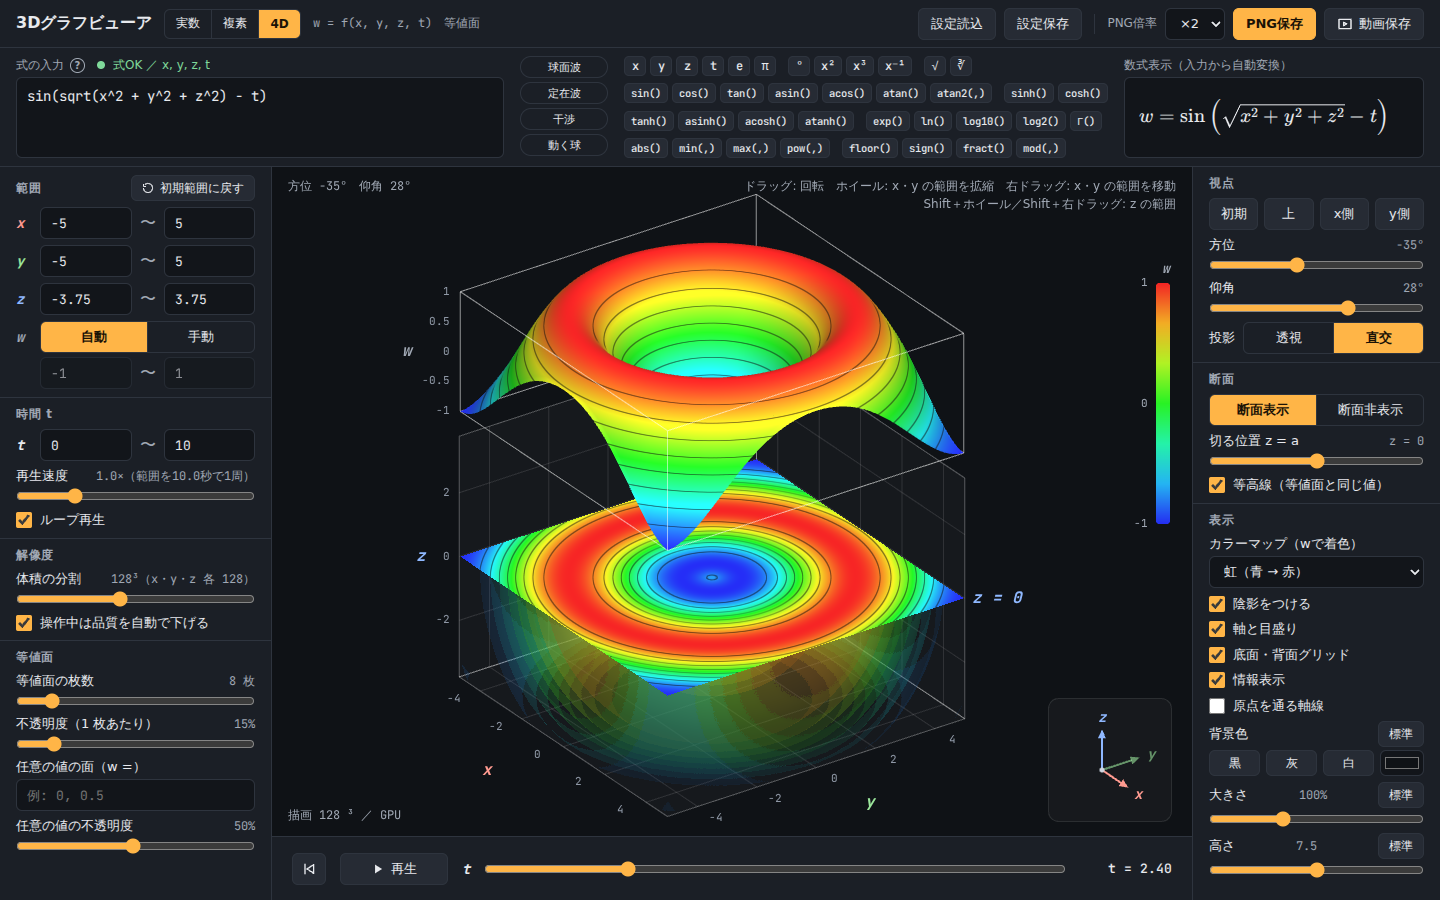Click the x minimum range field
Image resolution: width=1440 pixels, height=900 pixels.
coord(86,223)
